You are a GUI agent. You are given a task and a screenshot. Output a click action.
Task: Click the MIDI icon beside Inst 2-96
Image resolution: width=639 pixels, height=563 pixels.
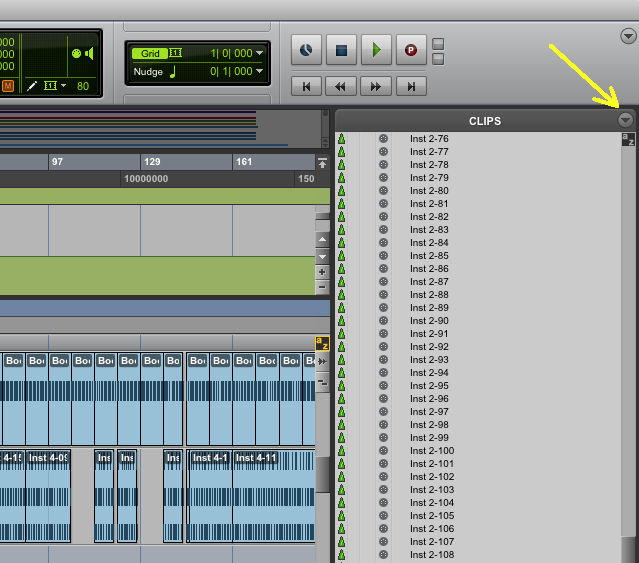pyautogui.click(x=383, y=398)
